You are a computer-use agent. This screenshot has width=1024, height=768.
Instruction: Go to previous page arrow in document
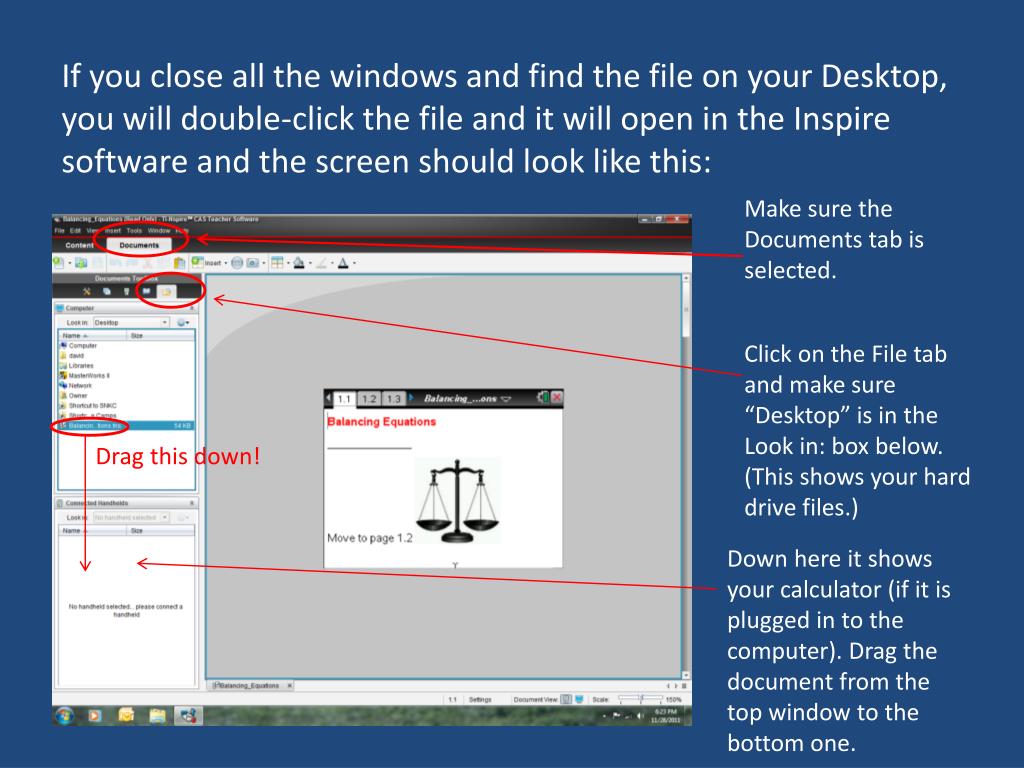pos(328,398)
